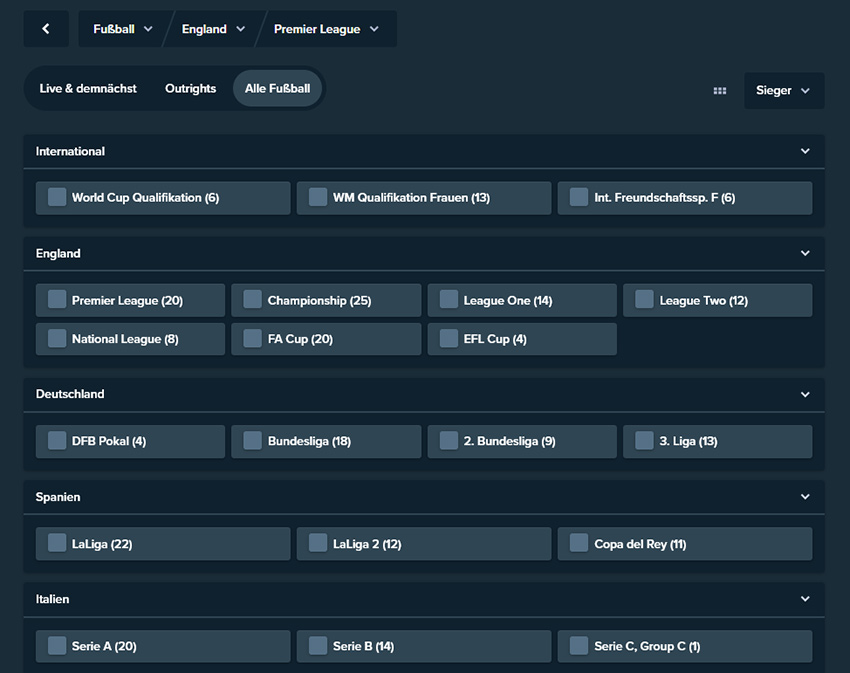
Task: Open the Sieger market dropdown
Action: (x=784, y=91)
